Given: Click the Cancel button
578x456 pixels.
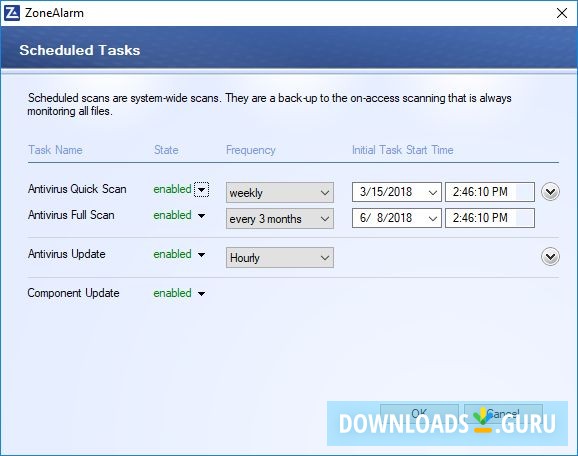Looking at the screenshot, I should point(503,414).
